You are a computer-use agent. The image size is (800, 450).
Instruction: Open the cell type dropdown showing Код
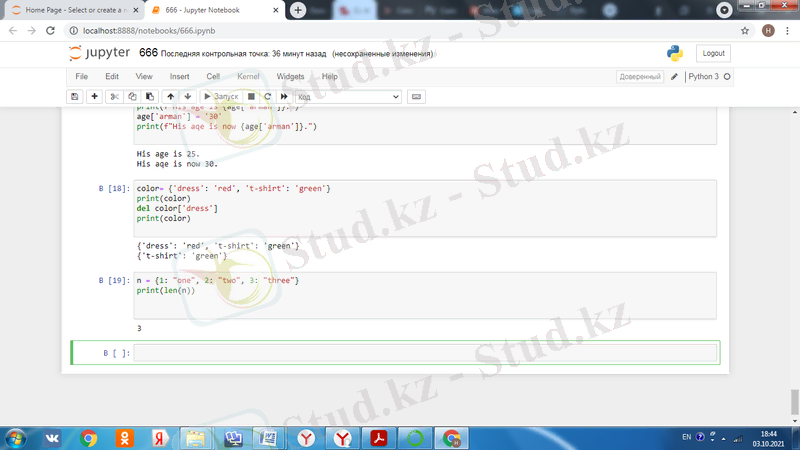point(348,97)
